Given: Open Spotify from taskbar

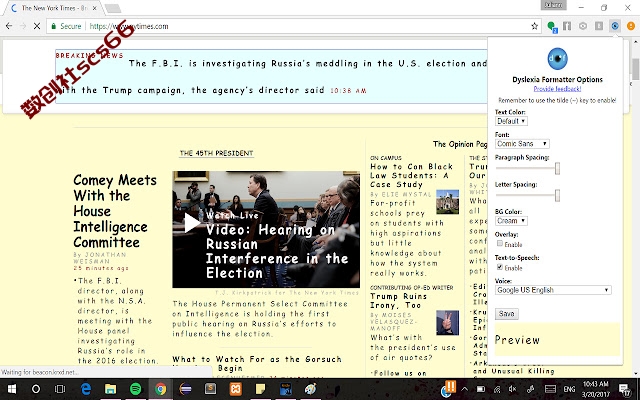Looking at the screenshot, I should [x=135, y=389].
